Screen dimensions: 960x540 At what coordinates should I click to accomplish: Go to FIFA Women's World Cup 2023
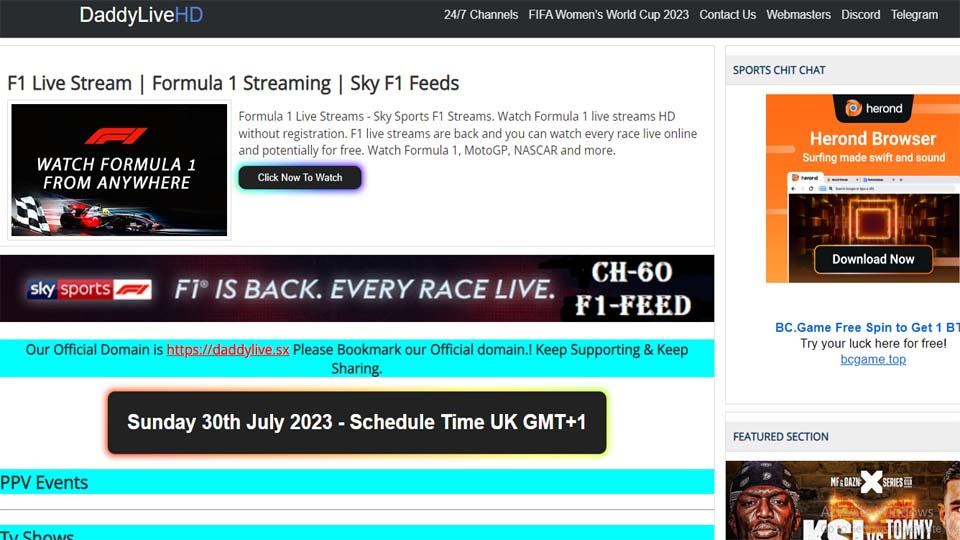(609, 15)
